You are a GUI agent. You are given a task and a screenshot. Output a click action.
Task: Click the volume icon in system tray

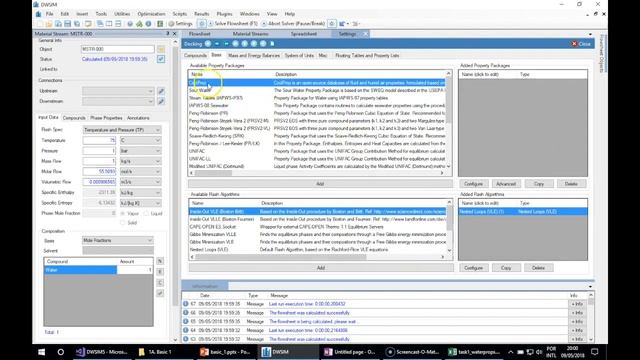[539, 352]
